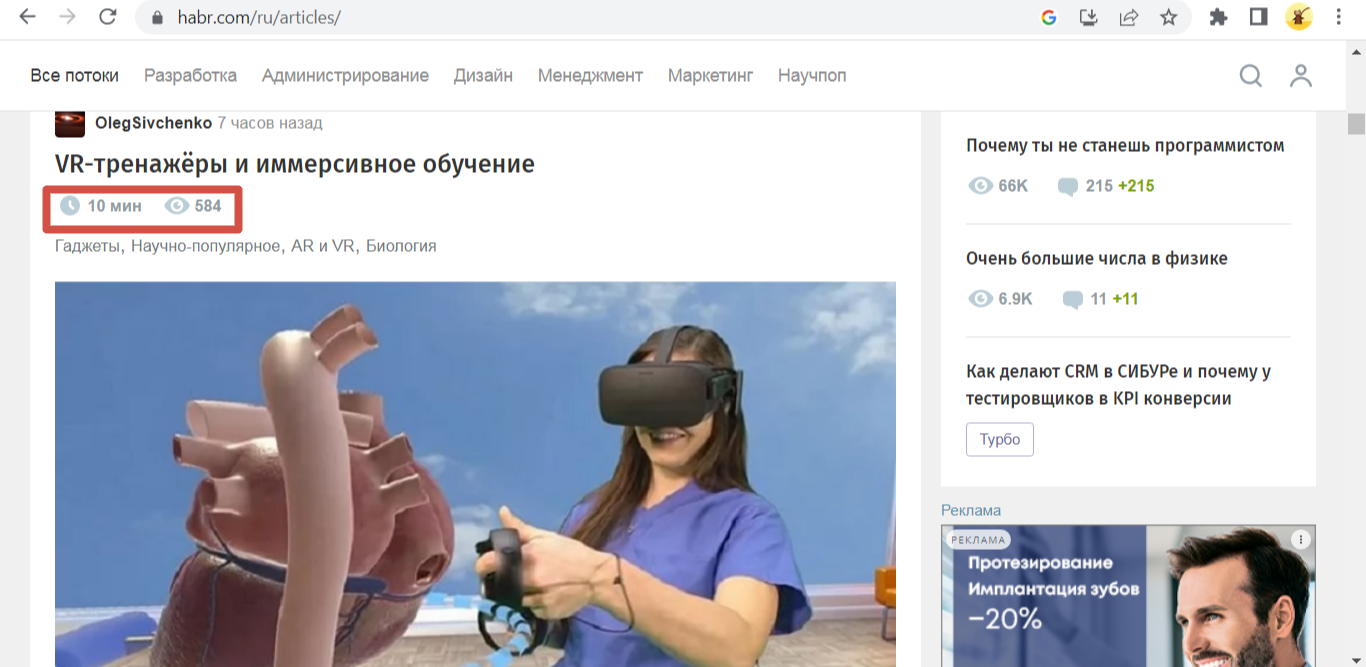Open the Как делают CRM в СИБУРе article
Viewport: 1366px width, 667px height.
(1118, 385)
